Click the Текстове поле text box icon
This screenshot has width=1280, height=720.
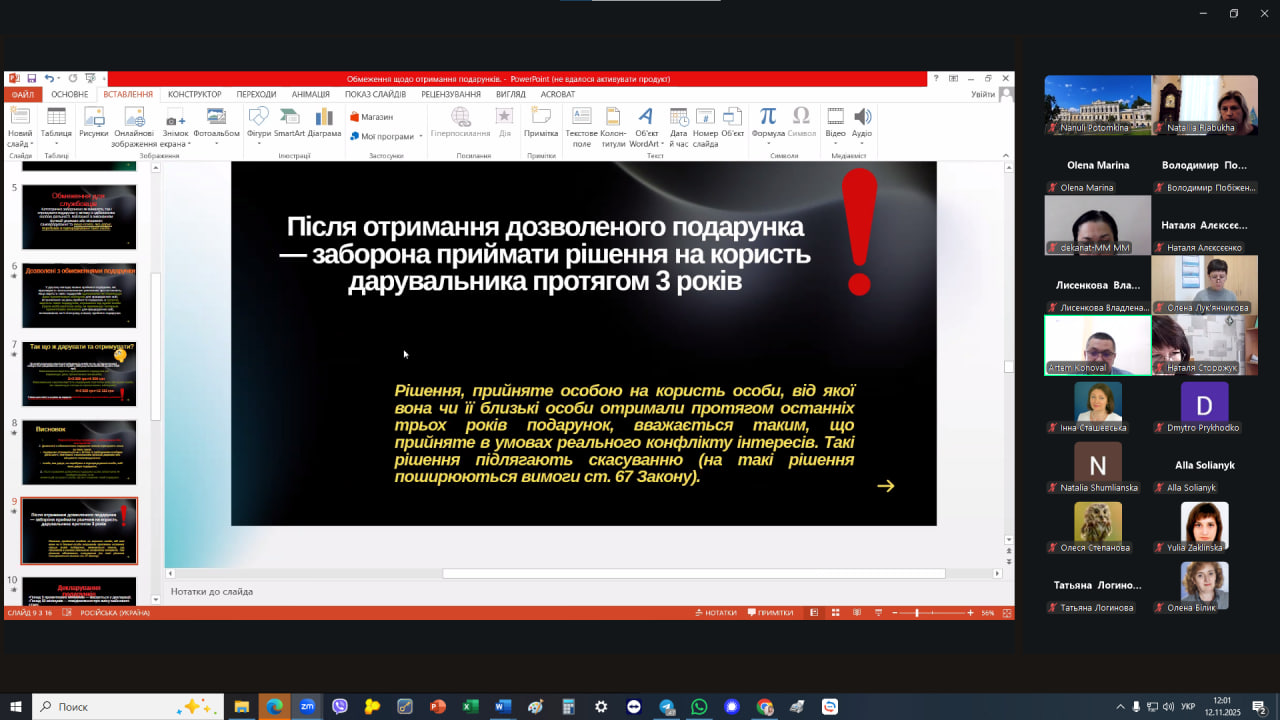581,124
